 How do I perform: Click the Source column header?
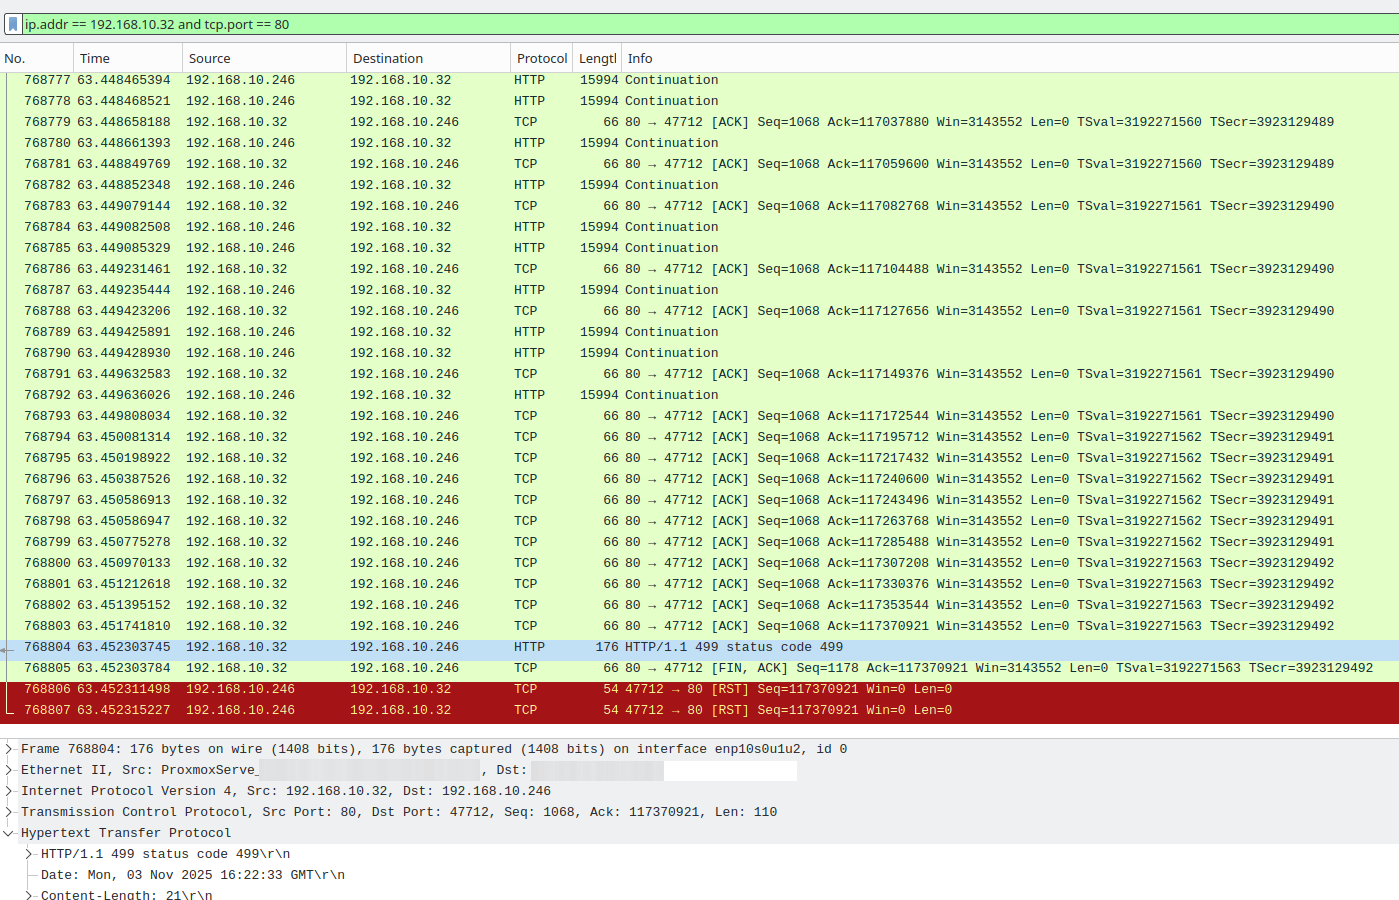[x=263, y=59]
